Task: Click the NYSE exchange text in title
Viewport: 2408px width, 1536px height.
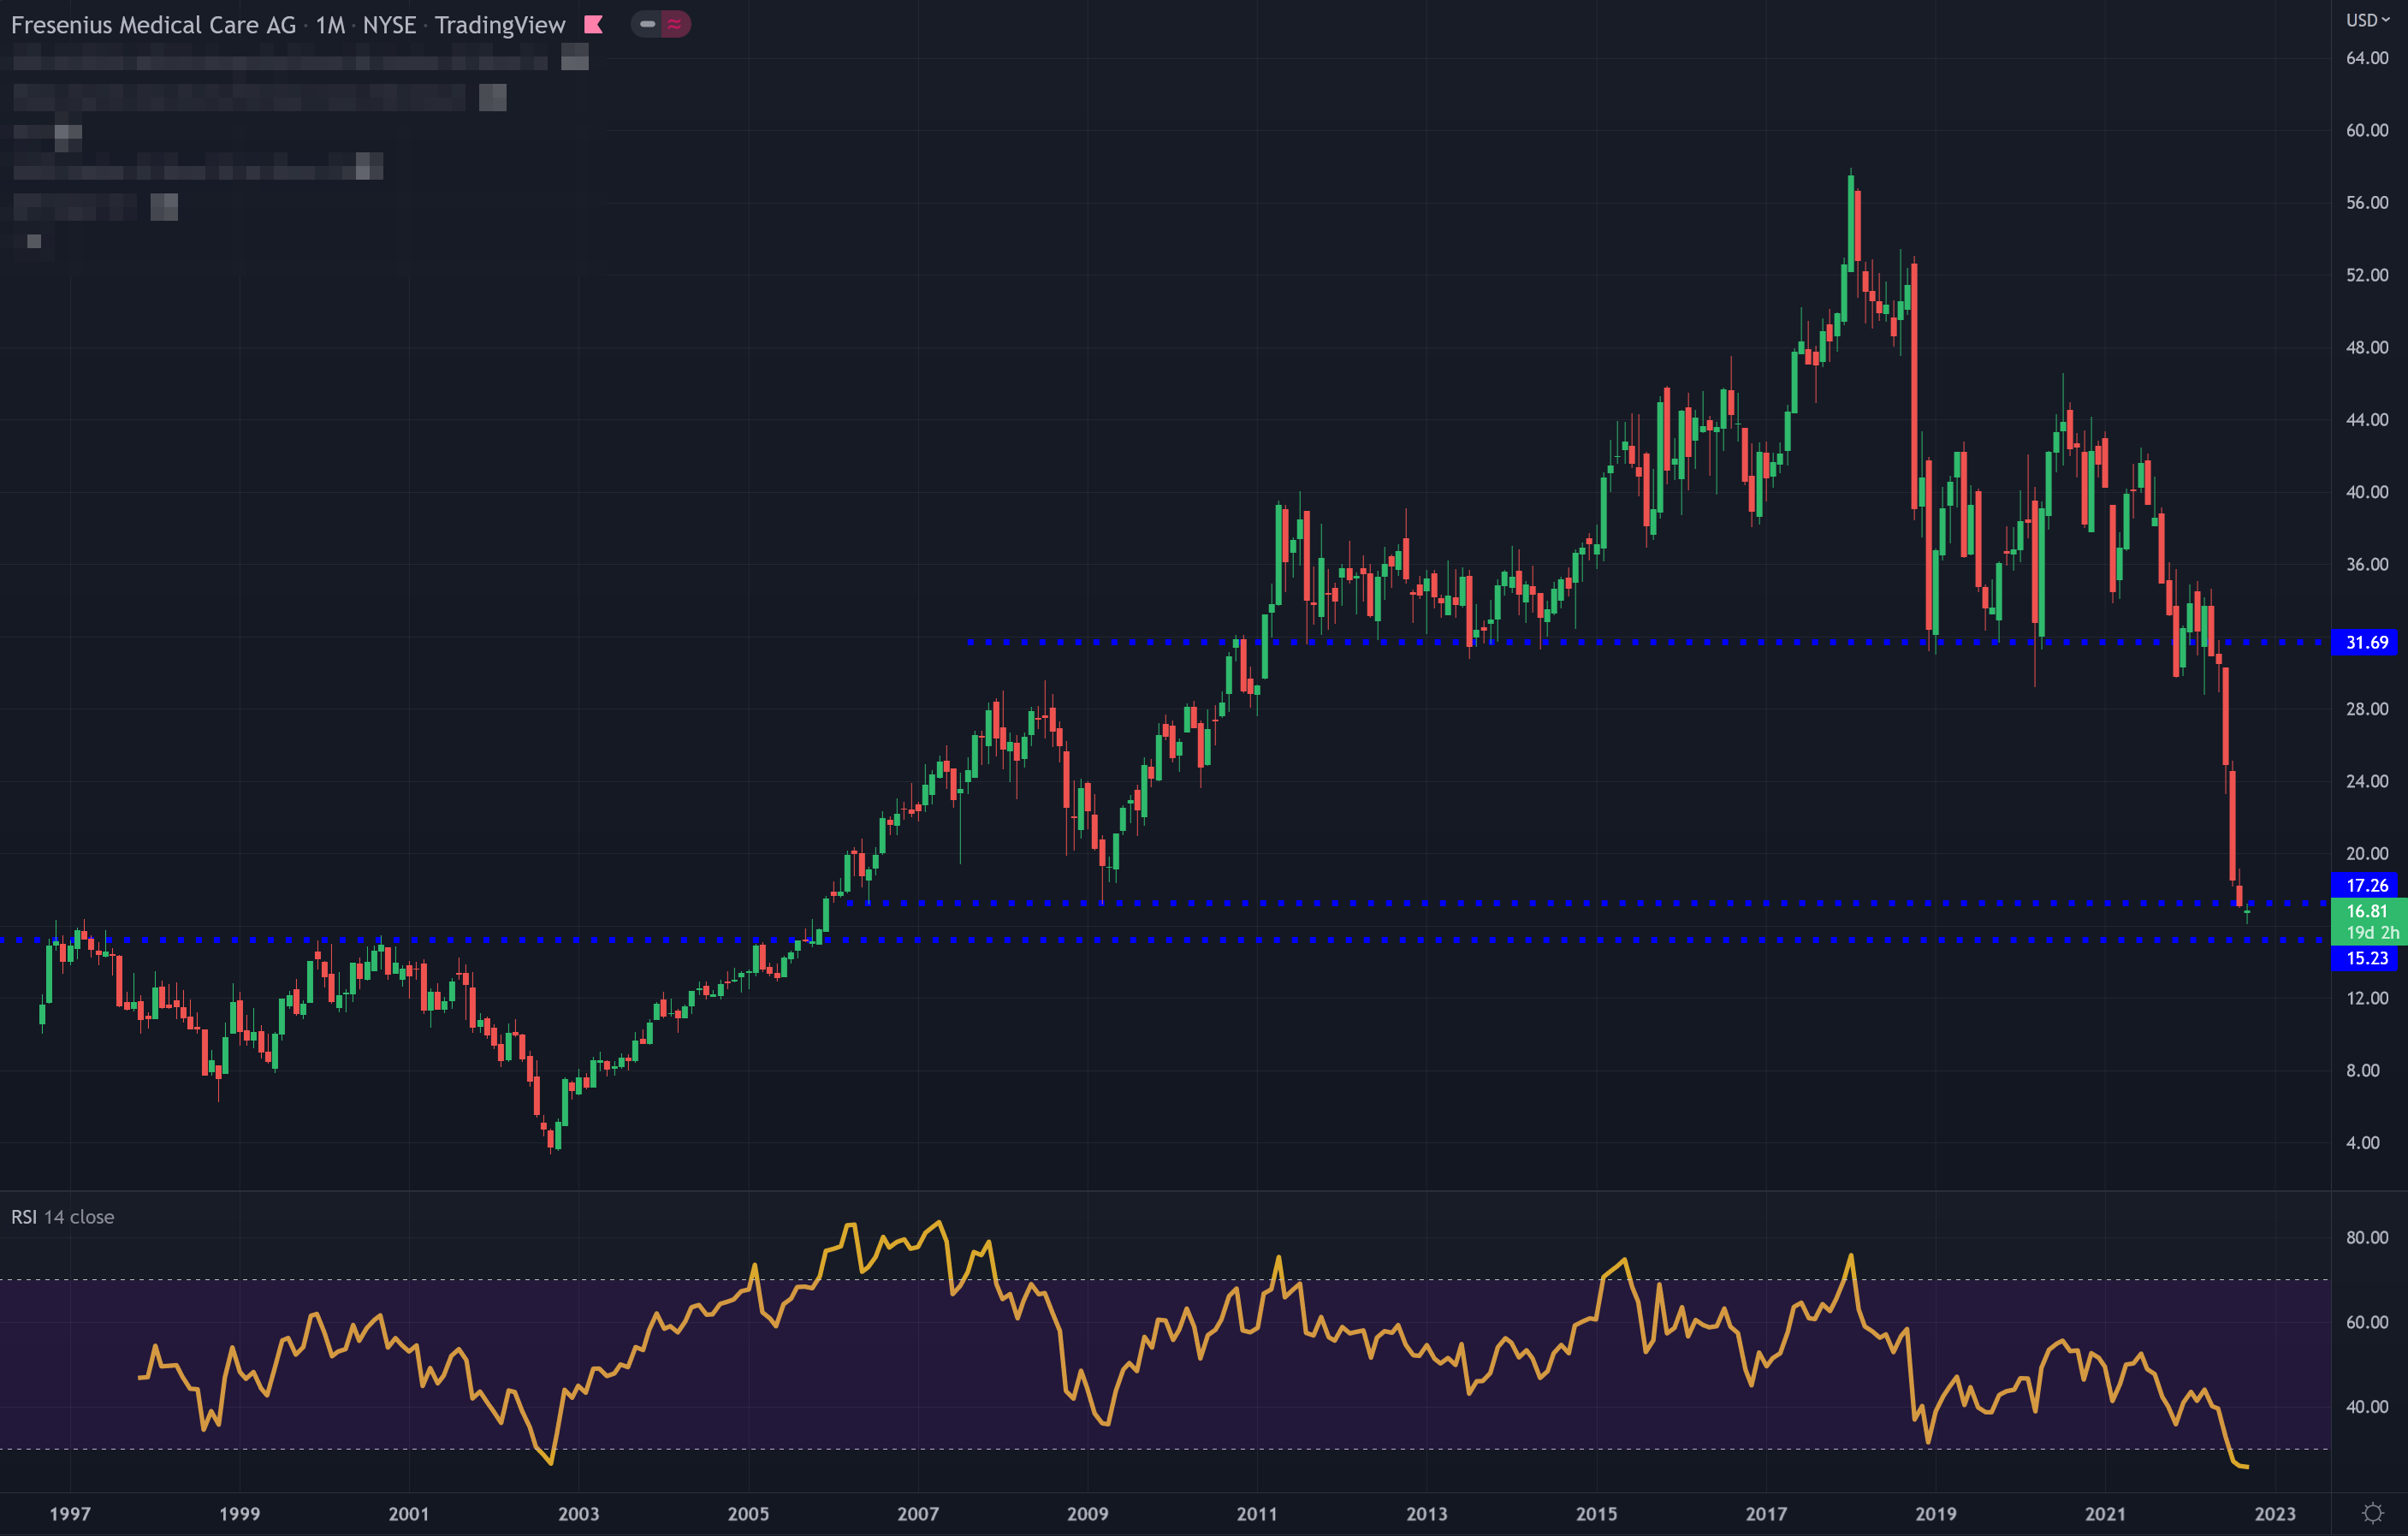Action: click(389, 25)
